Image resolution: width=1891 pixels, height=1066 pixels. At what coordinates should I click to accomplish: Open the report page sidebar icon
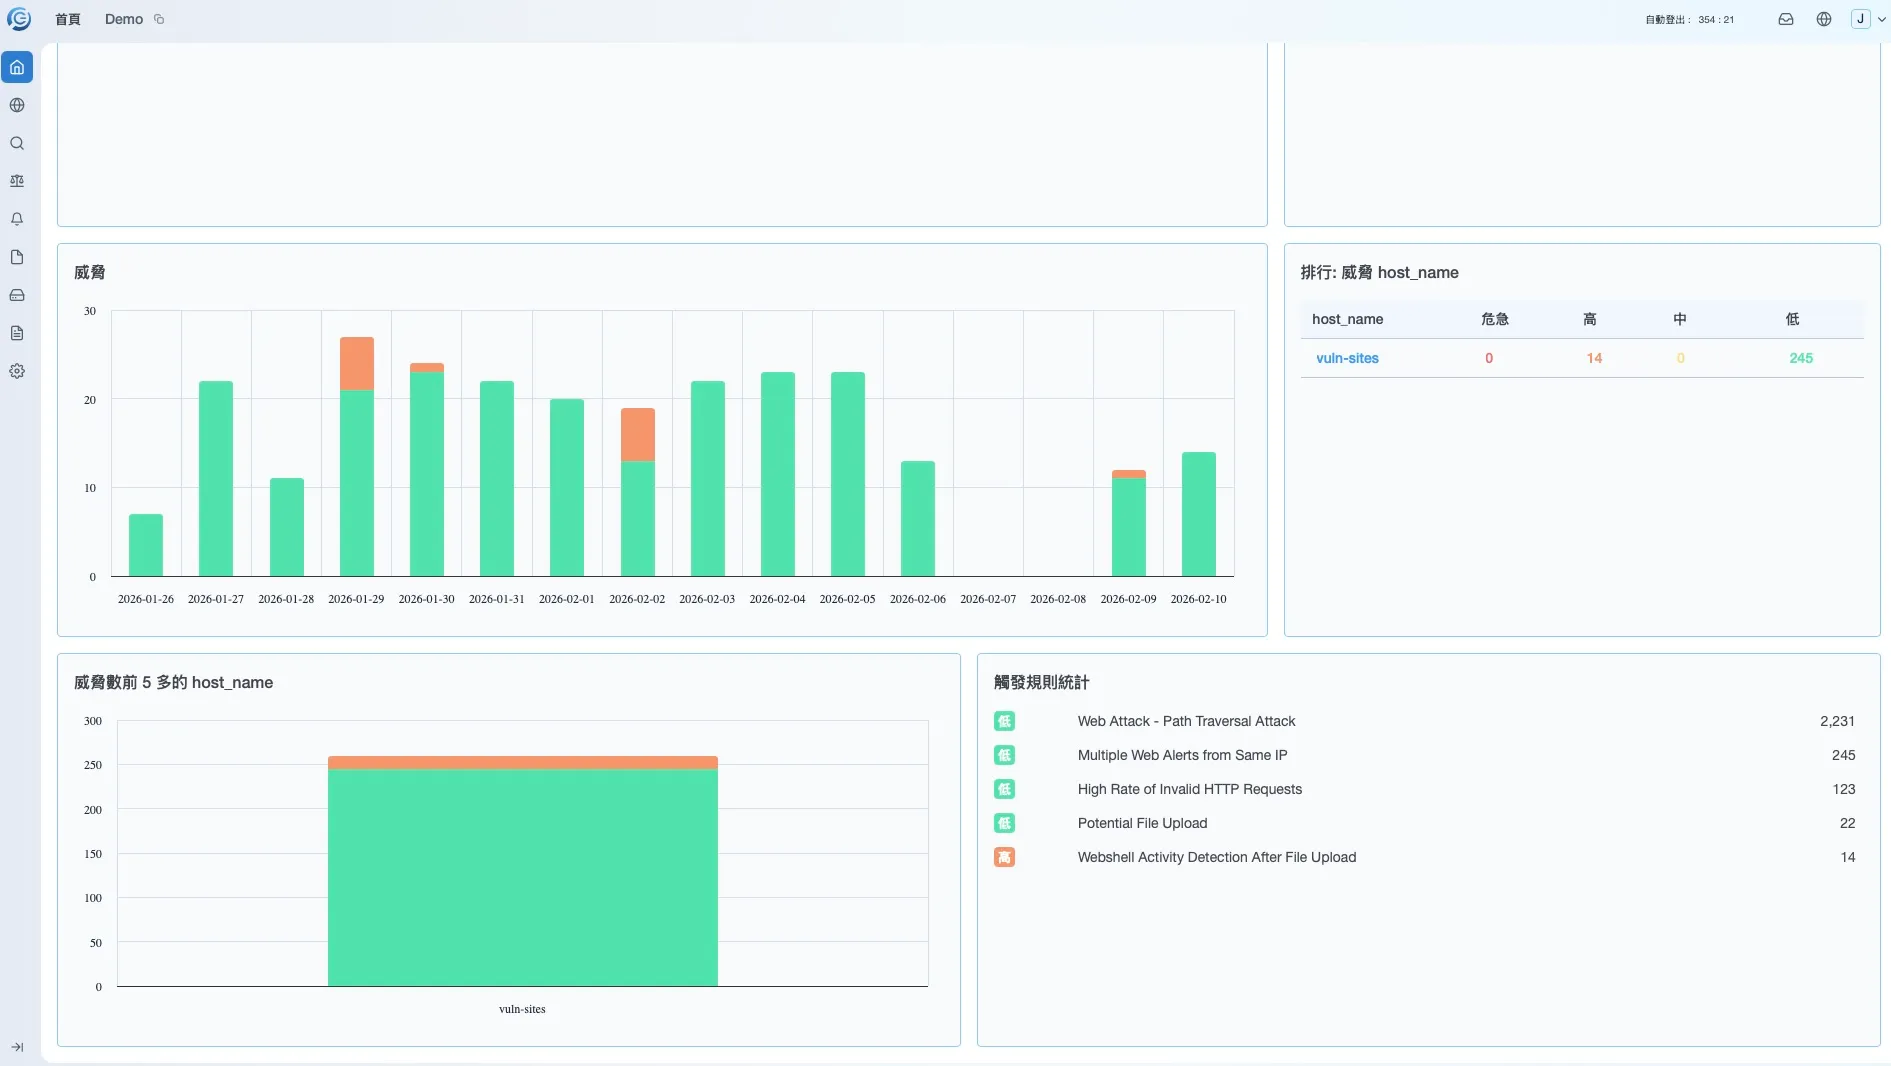coord(17,333)
